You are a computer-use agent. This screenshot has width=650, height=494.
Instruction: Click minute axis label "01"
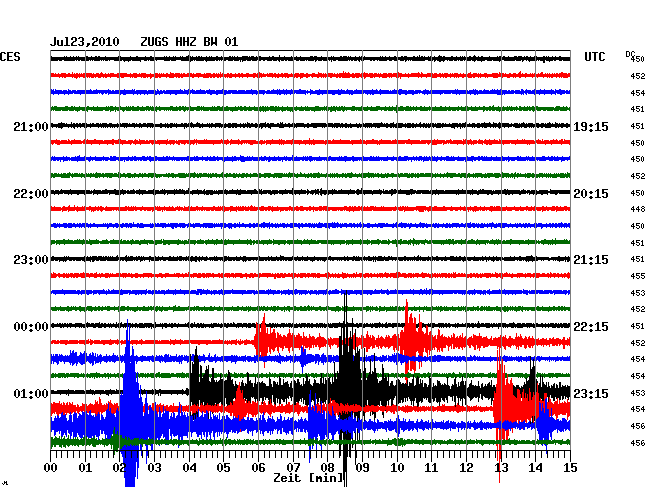(85, 468)
